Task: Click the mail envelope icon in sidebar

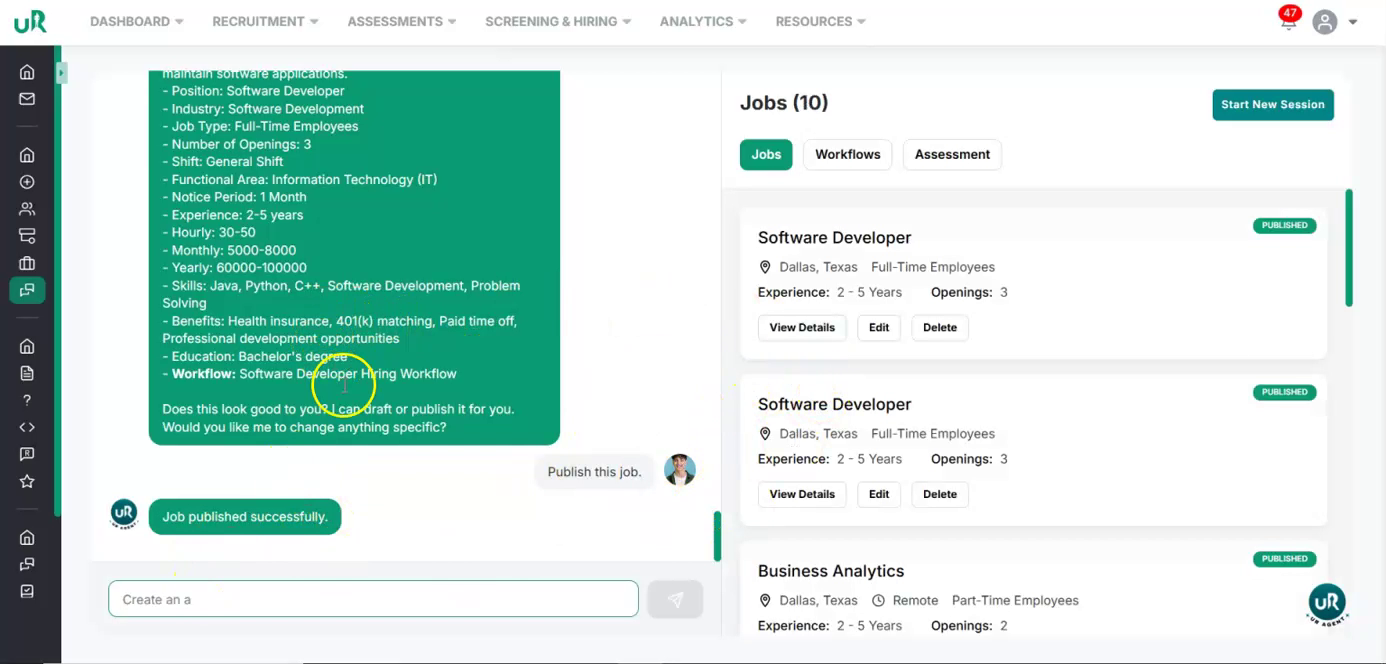Action: pos(27,99)
